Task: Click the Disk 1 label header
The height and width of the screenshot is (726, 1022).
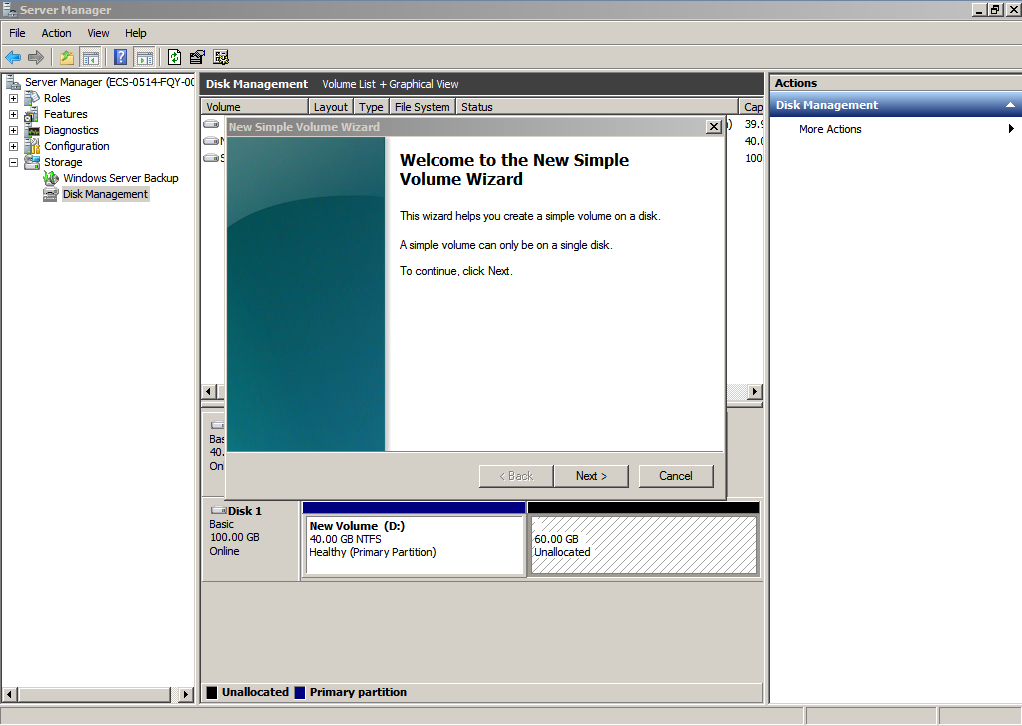Action: pyautogui.click(x=244, y=511)
